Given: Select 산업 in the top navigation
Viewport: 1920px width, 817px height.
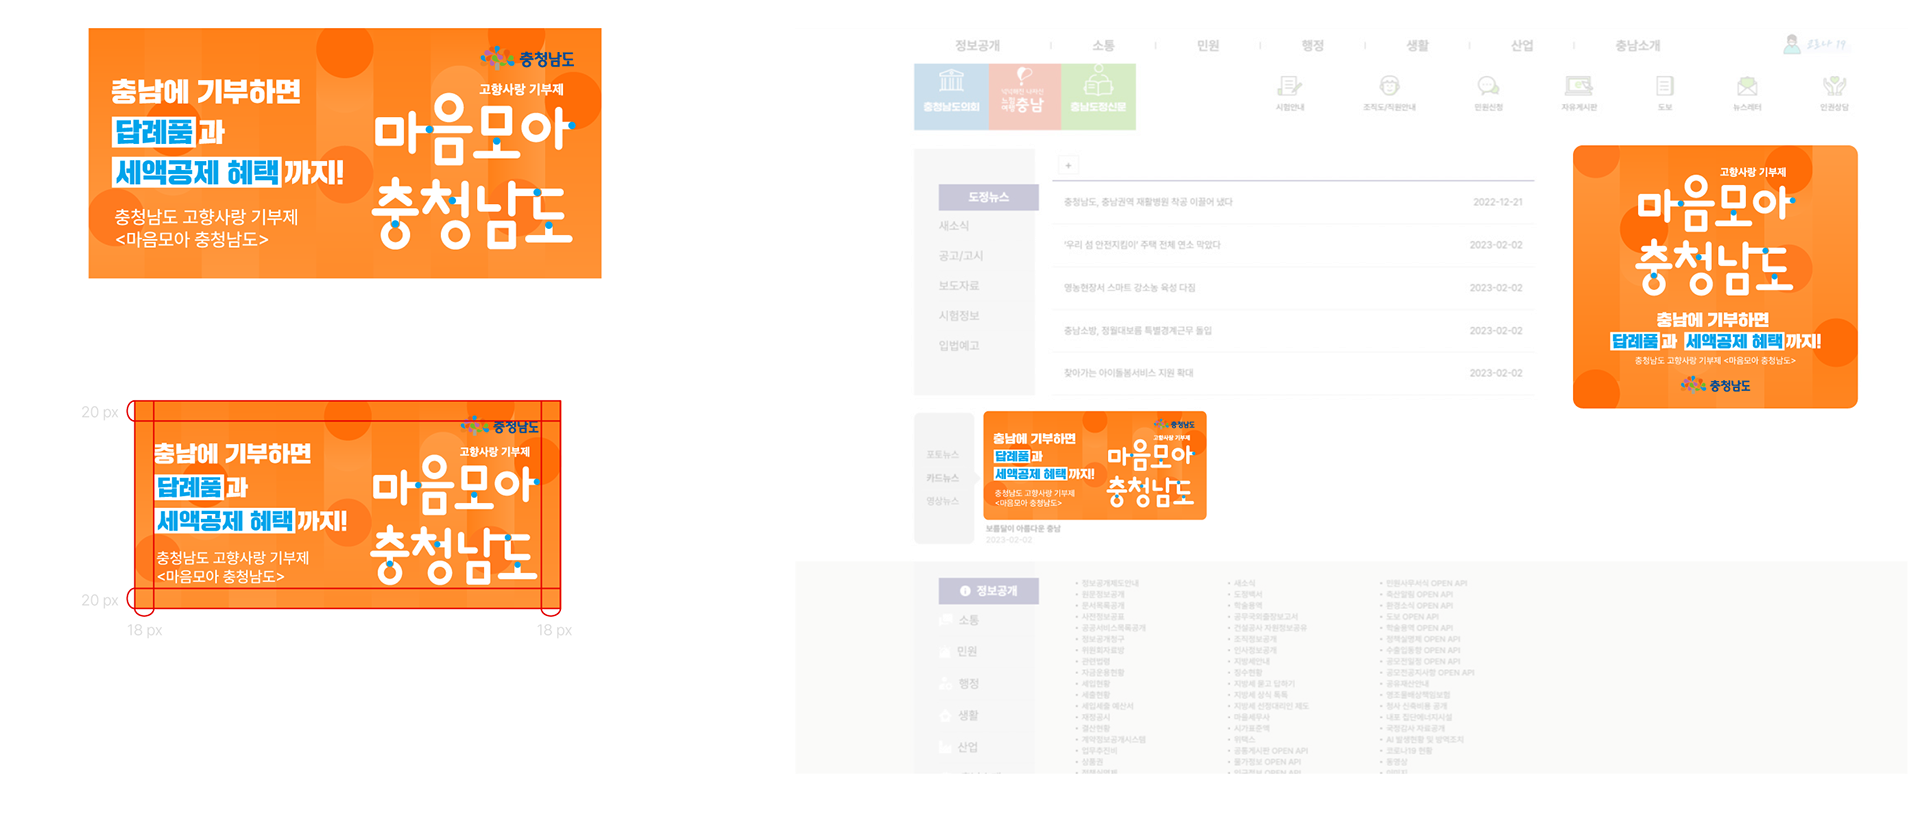Looking at the screenshot, I should [x=1522, y=45].
